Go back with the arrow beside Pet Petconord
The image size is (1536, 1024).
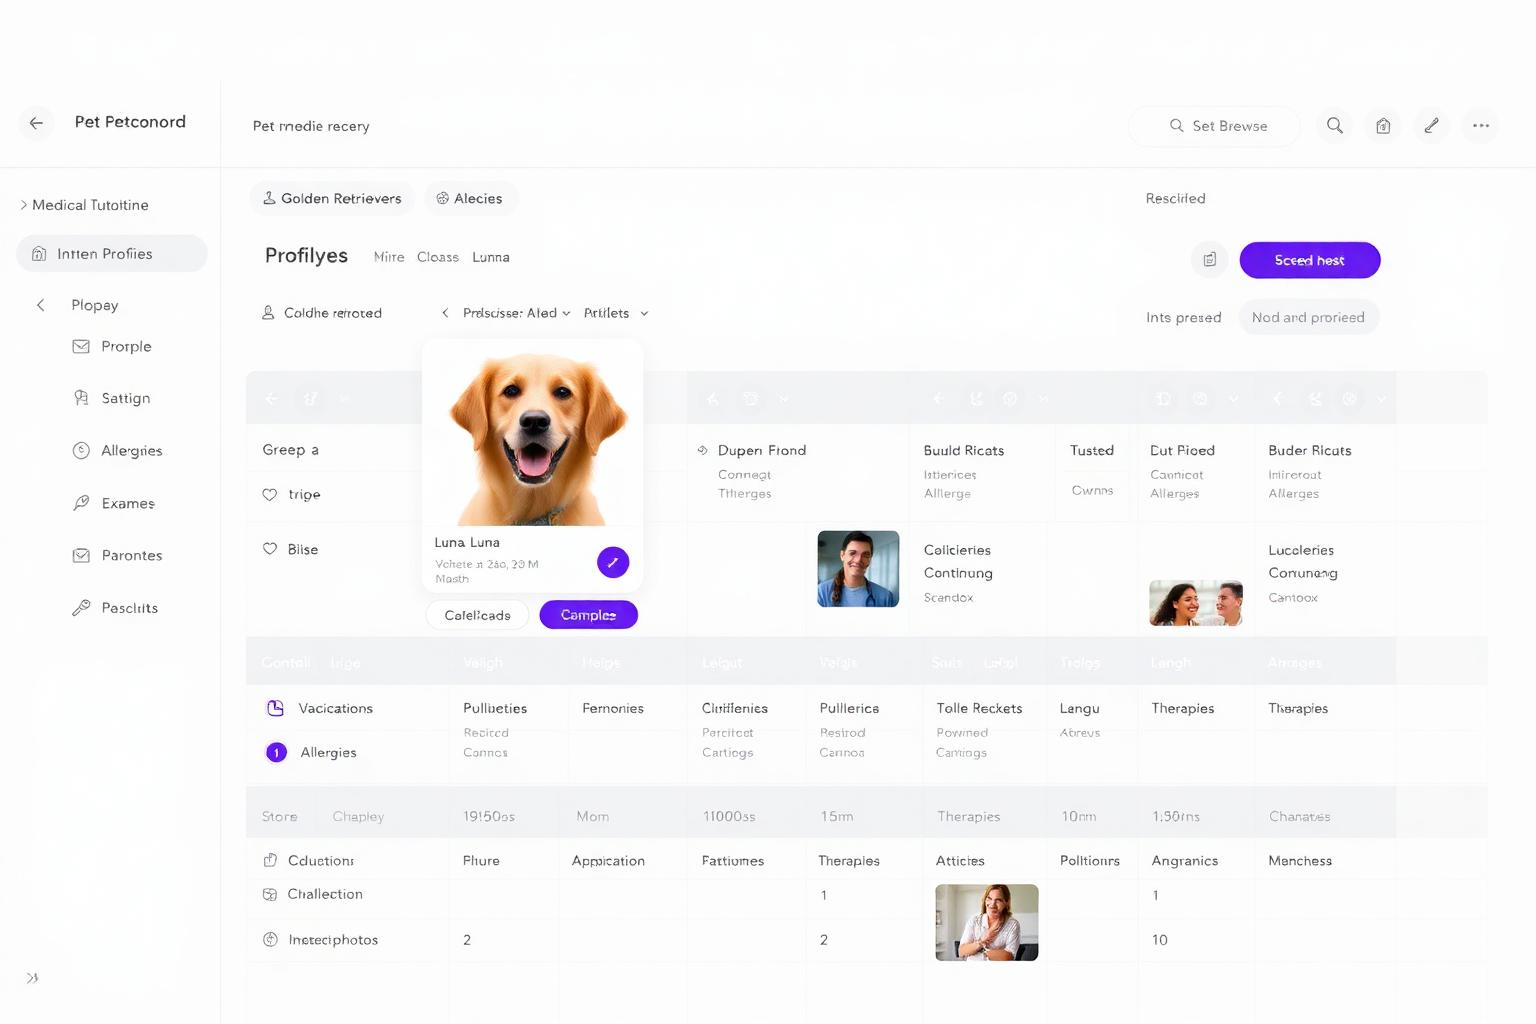click(x=36, y=123)
